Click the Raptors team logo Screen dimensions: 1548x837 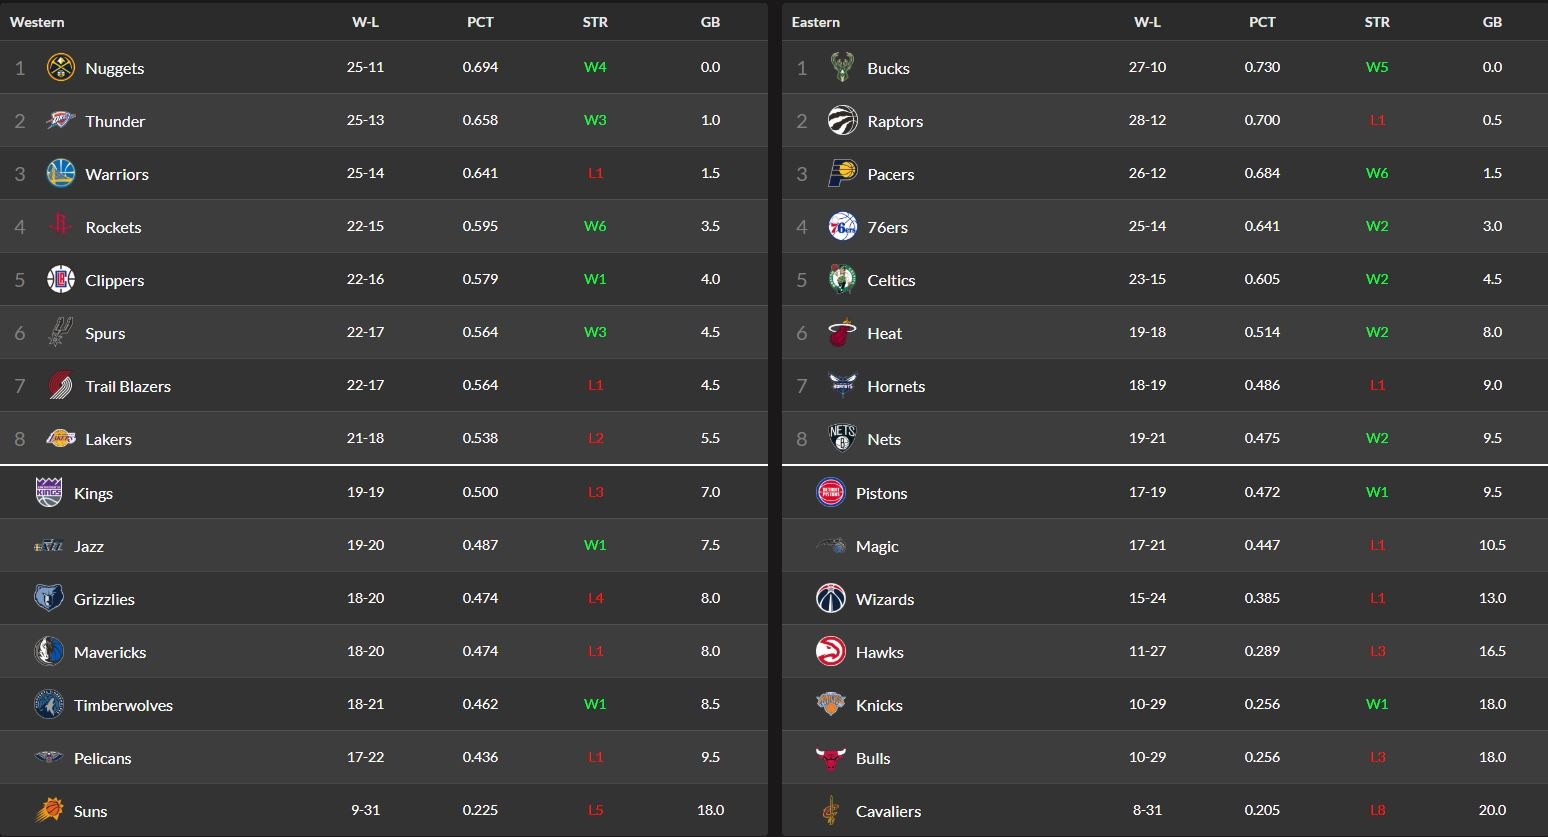pos(843,121)
